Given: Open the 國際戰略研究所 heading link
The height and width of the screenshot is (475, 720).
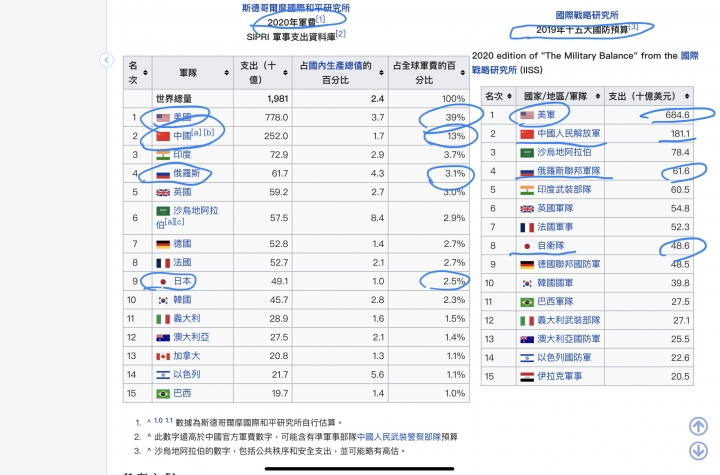Looking at the screenshot, I should tap(587, 15).
